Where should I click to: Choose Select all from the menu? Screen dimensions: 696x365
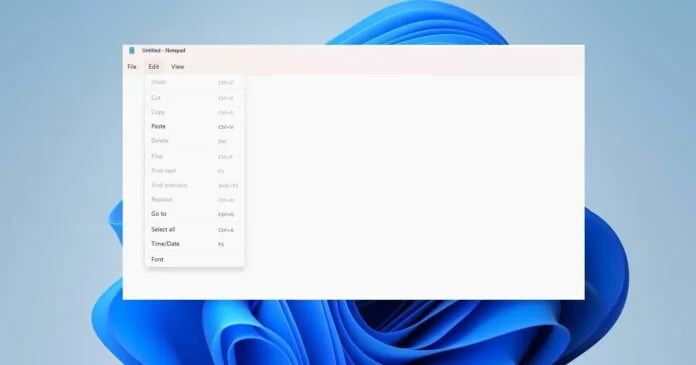[195, 230]
